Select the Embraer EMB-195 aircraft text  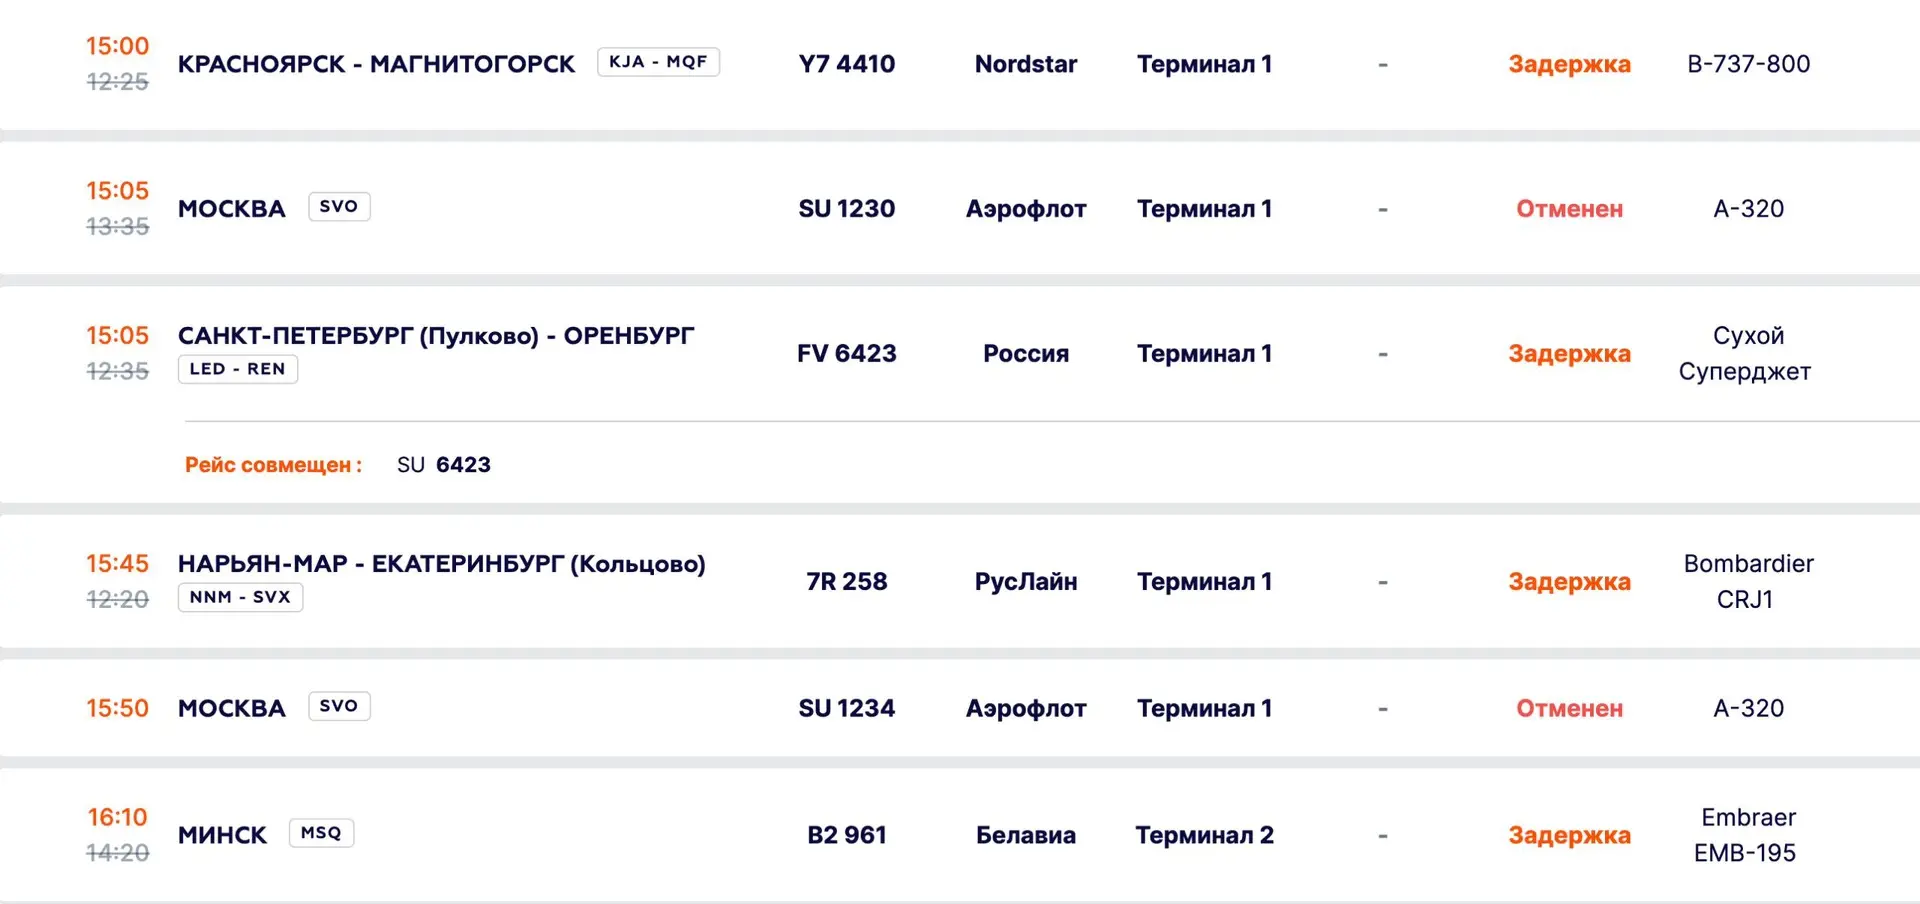tap(1747, 835)
